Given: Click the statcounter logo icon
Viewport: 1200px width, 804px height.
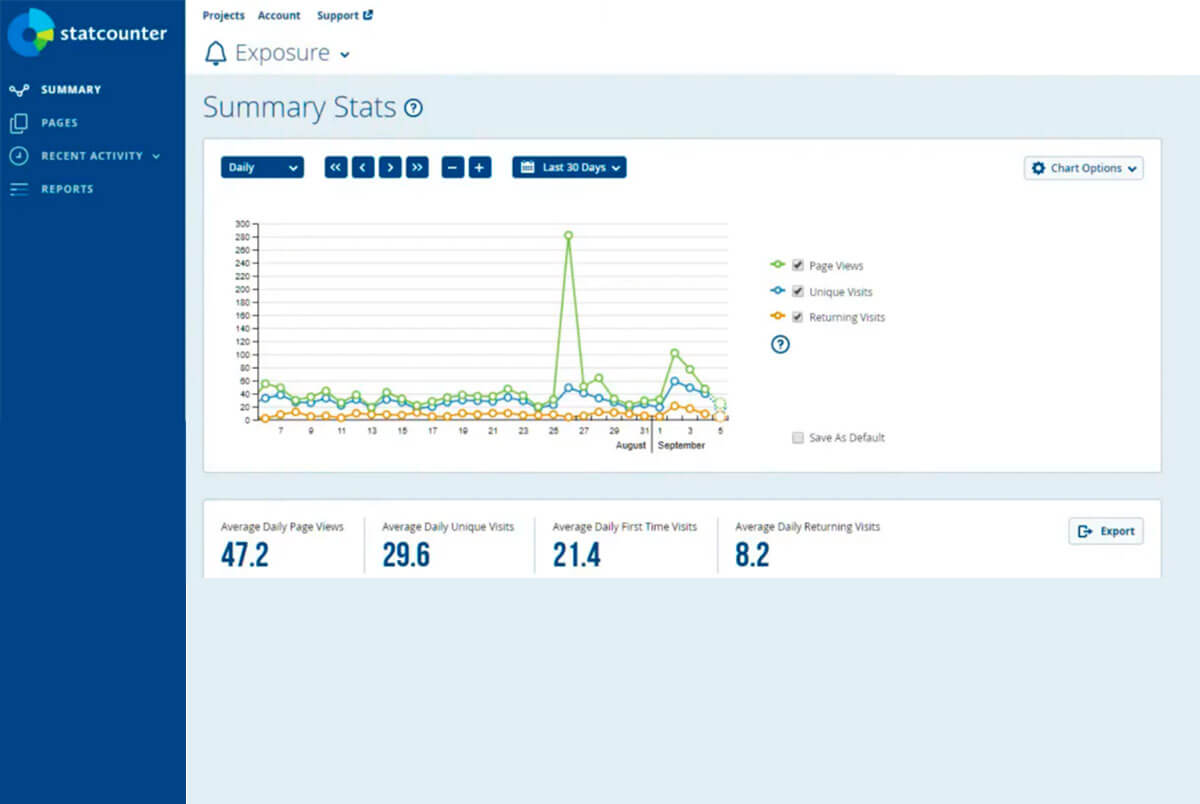Looking at the screenshot, I should point(33,32).
